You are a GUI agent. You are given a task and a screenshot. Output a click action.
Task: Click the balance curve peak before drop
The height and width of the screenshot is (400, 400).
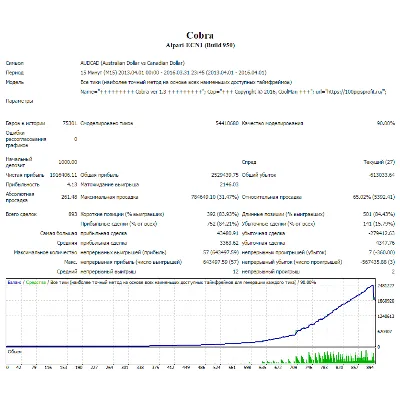point(372,286)
